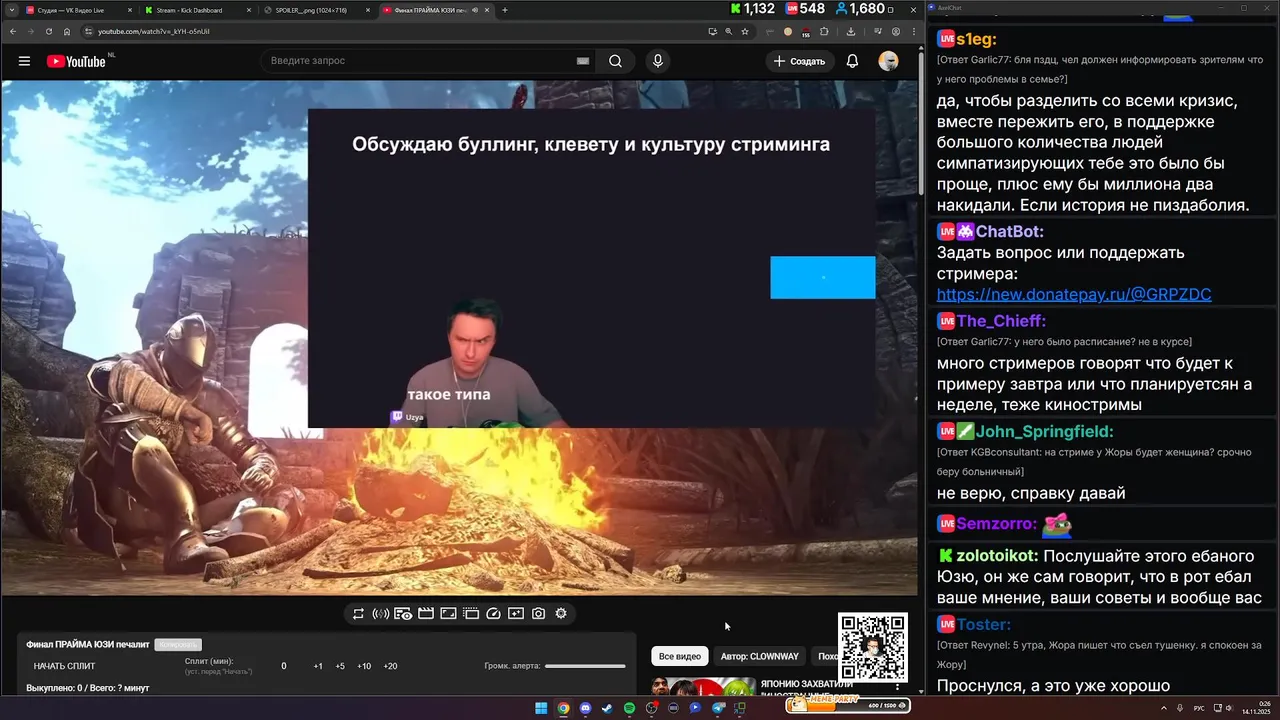Add +10 minutes to the split

(364, 666)
